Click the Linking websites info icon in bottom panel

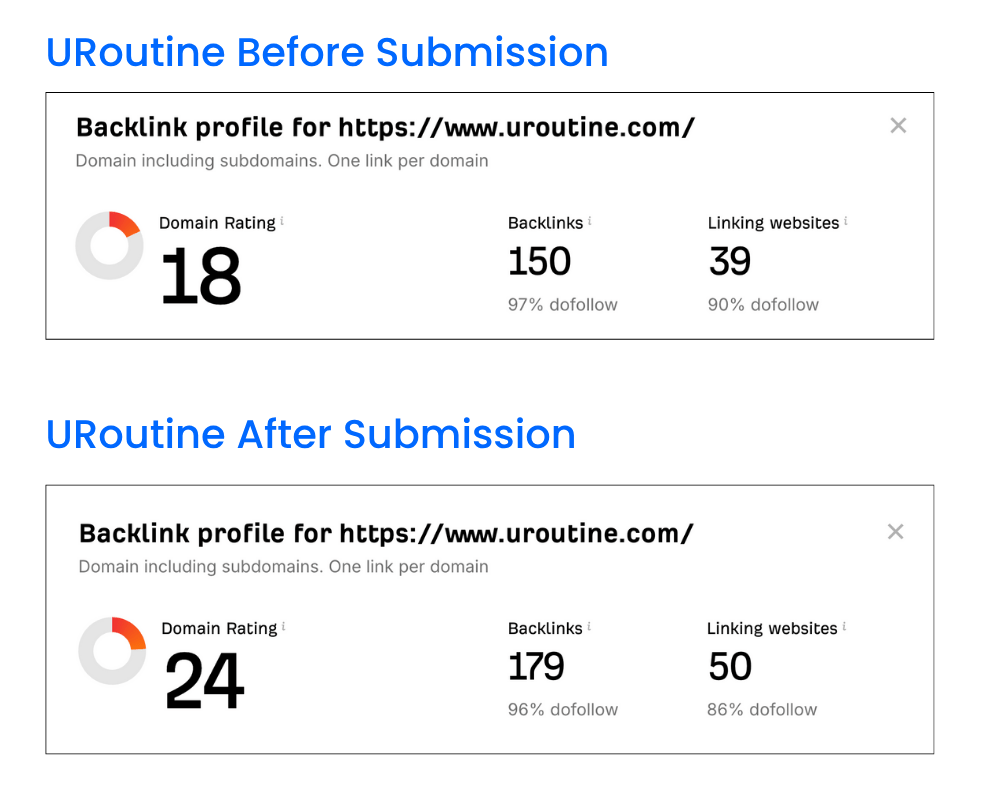click(x=844, y=627)
